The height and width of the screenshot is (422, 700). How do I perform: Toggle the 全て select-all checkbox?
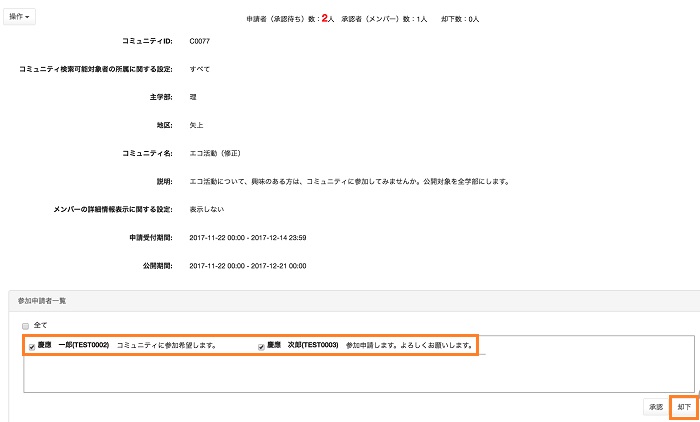(x=26, y=325)
